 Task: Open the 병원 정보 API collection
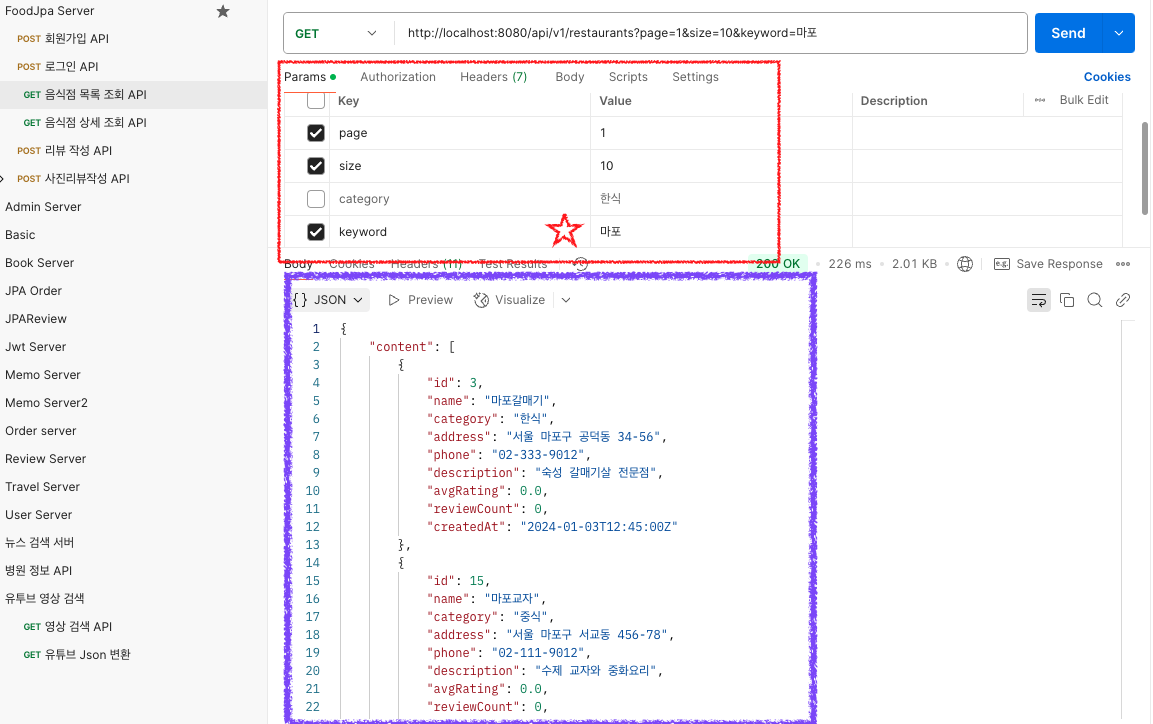point(39,570)
